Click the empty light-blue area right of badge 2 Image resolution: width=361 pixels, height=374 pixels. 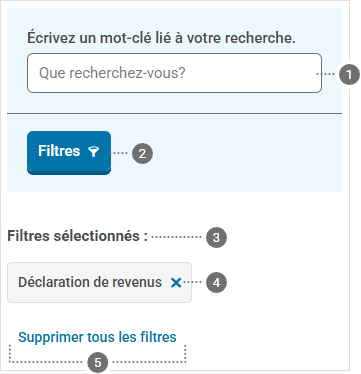(x=247, y=153)
